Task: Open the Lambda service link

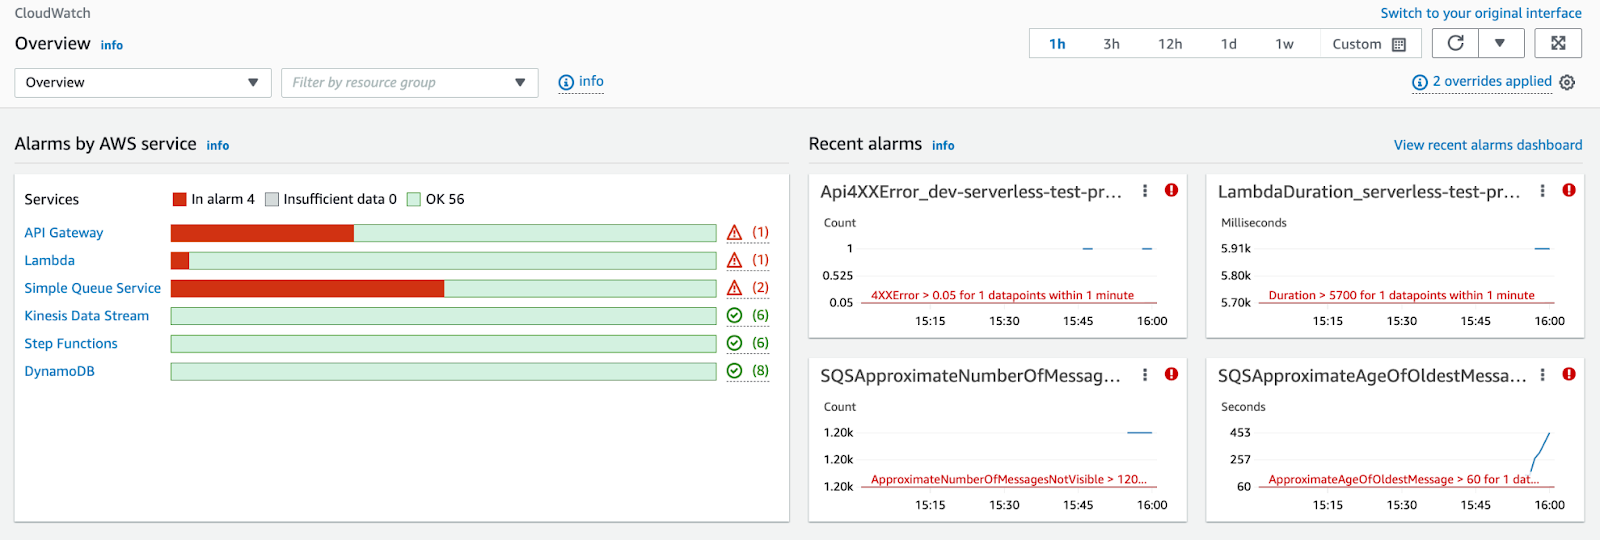Action: point(50,260)
